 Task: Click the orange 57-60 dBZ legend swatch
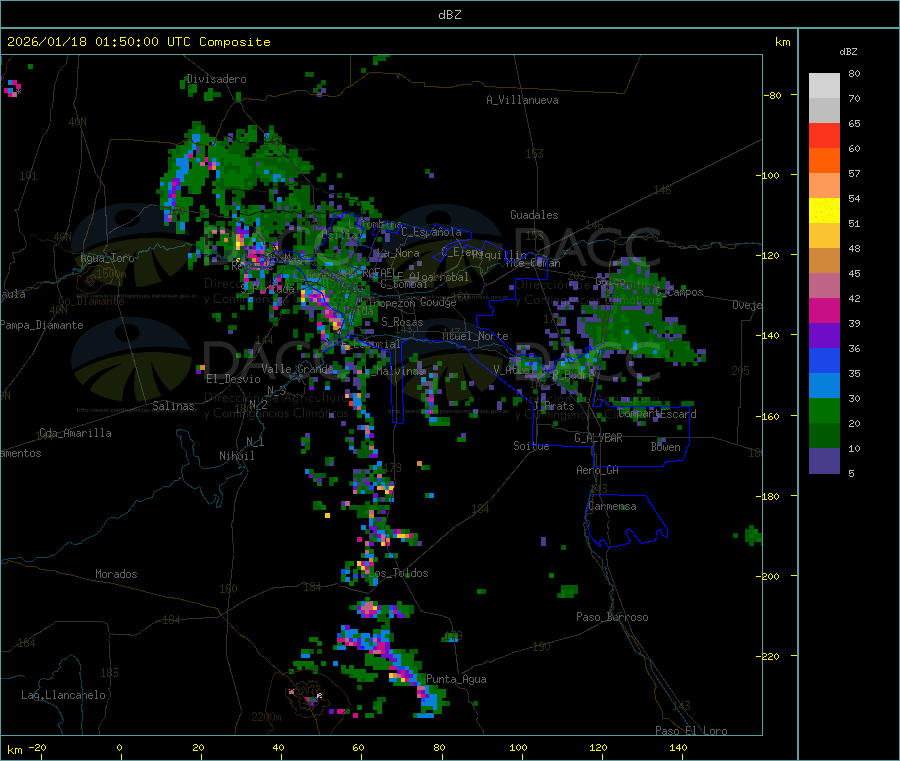824,161
